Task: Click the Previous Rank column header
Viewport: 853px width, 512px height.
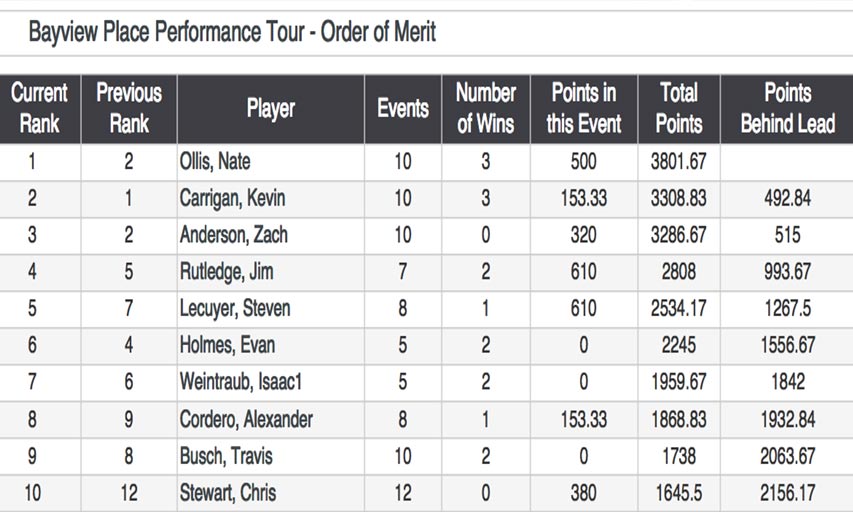Action: pyautogui.click(x=129, y=109)
